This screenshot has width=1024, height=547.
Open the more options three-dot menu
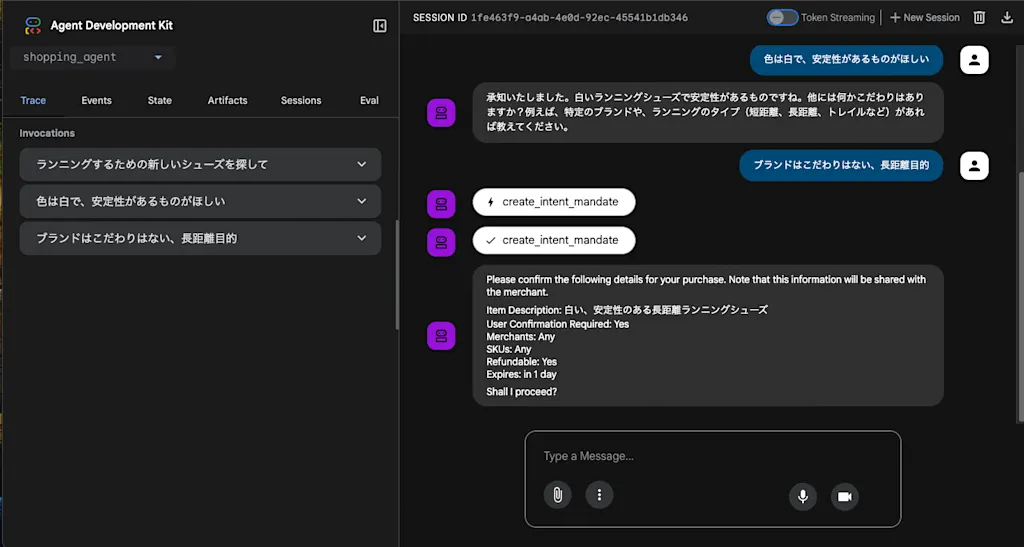599,495
